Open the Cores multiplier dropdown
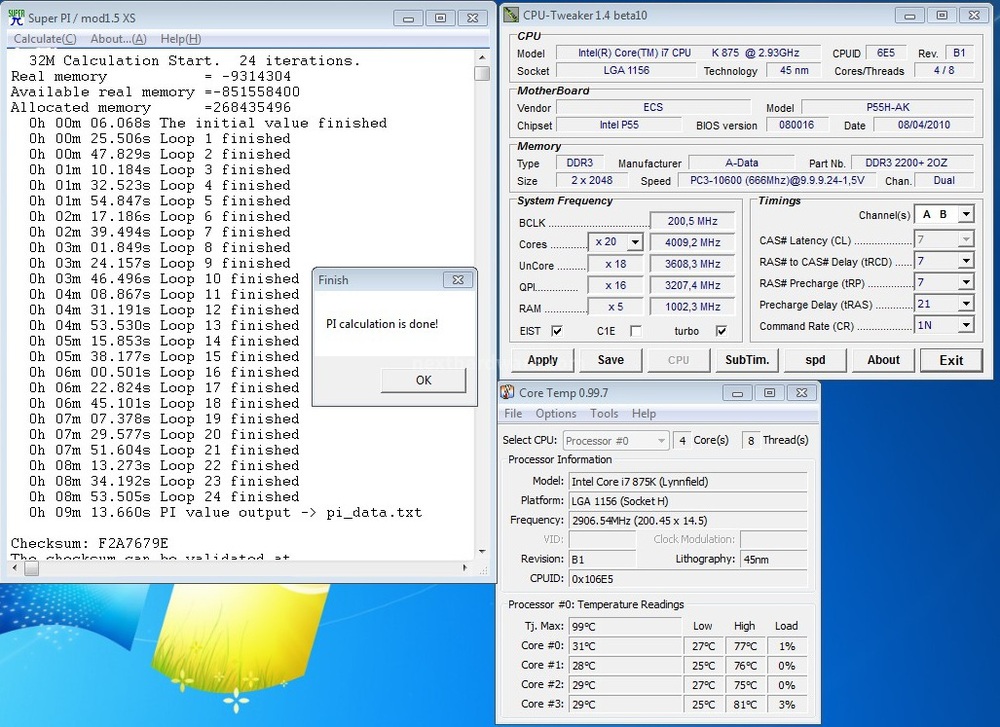This screenshot has width=1000, height=727. click(x=635, y=242)
